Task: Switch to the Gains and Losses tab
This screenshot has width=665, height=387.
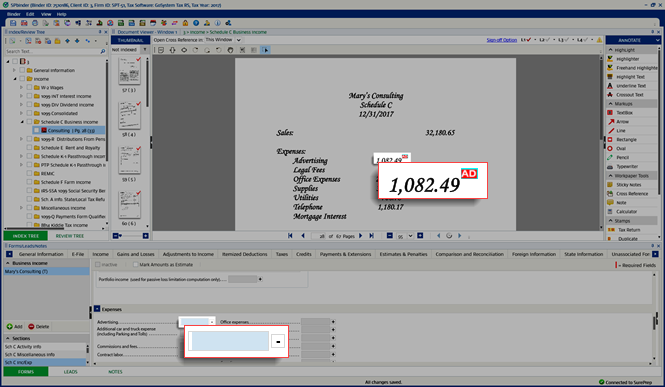Action: pos(136,254)
